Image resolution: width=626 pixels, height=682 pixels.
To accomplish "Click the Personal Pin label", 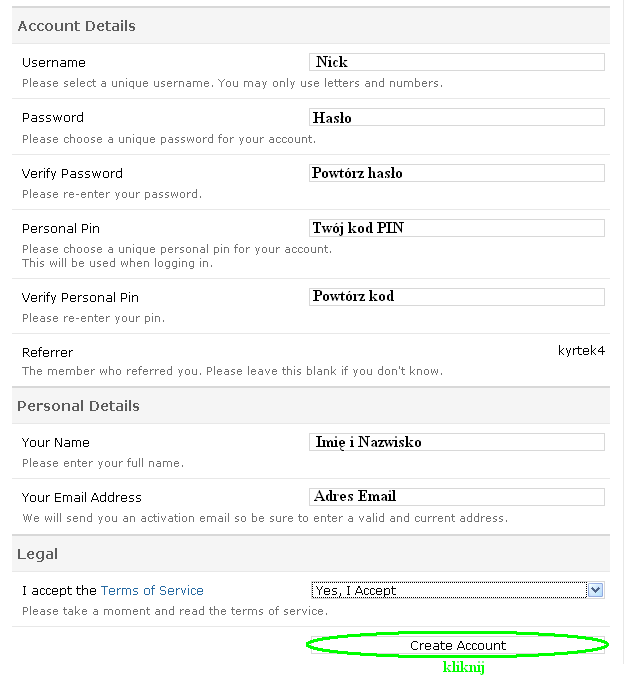I will [x=61, y=229].
